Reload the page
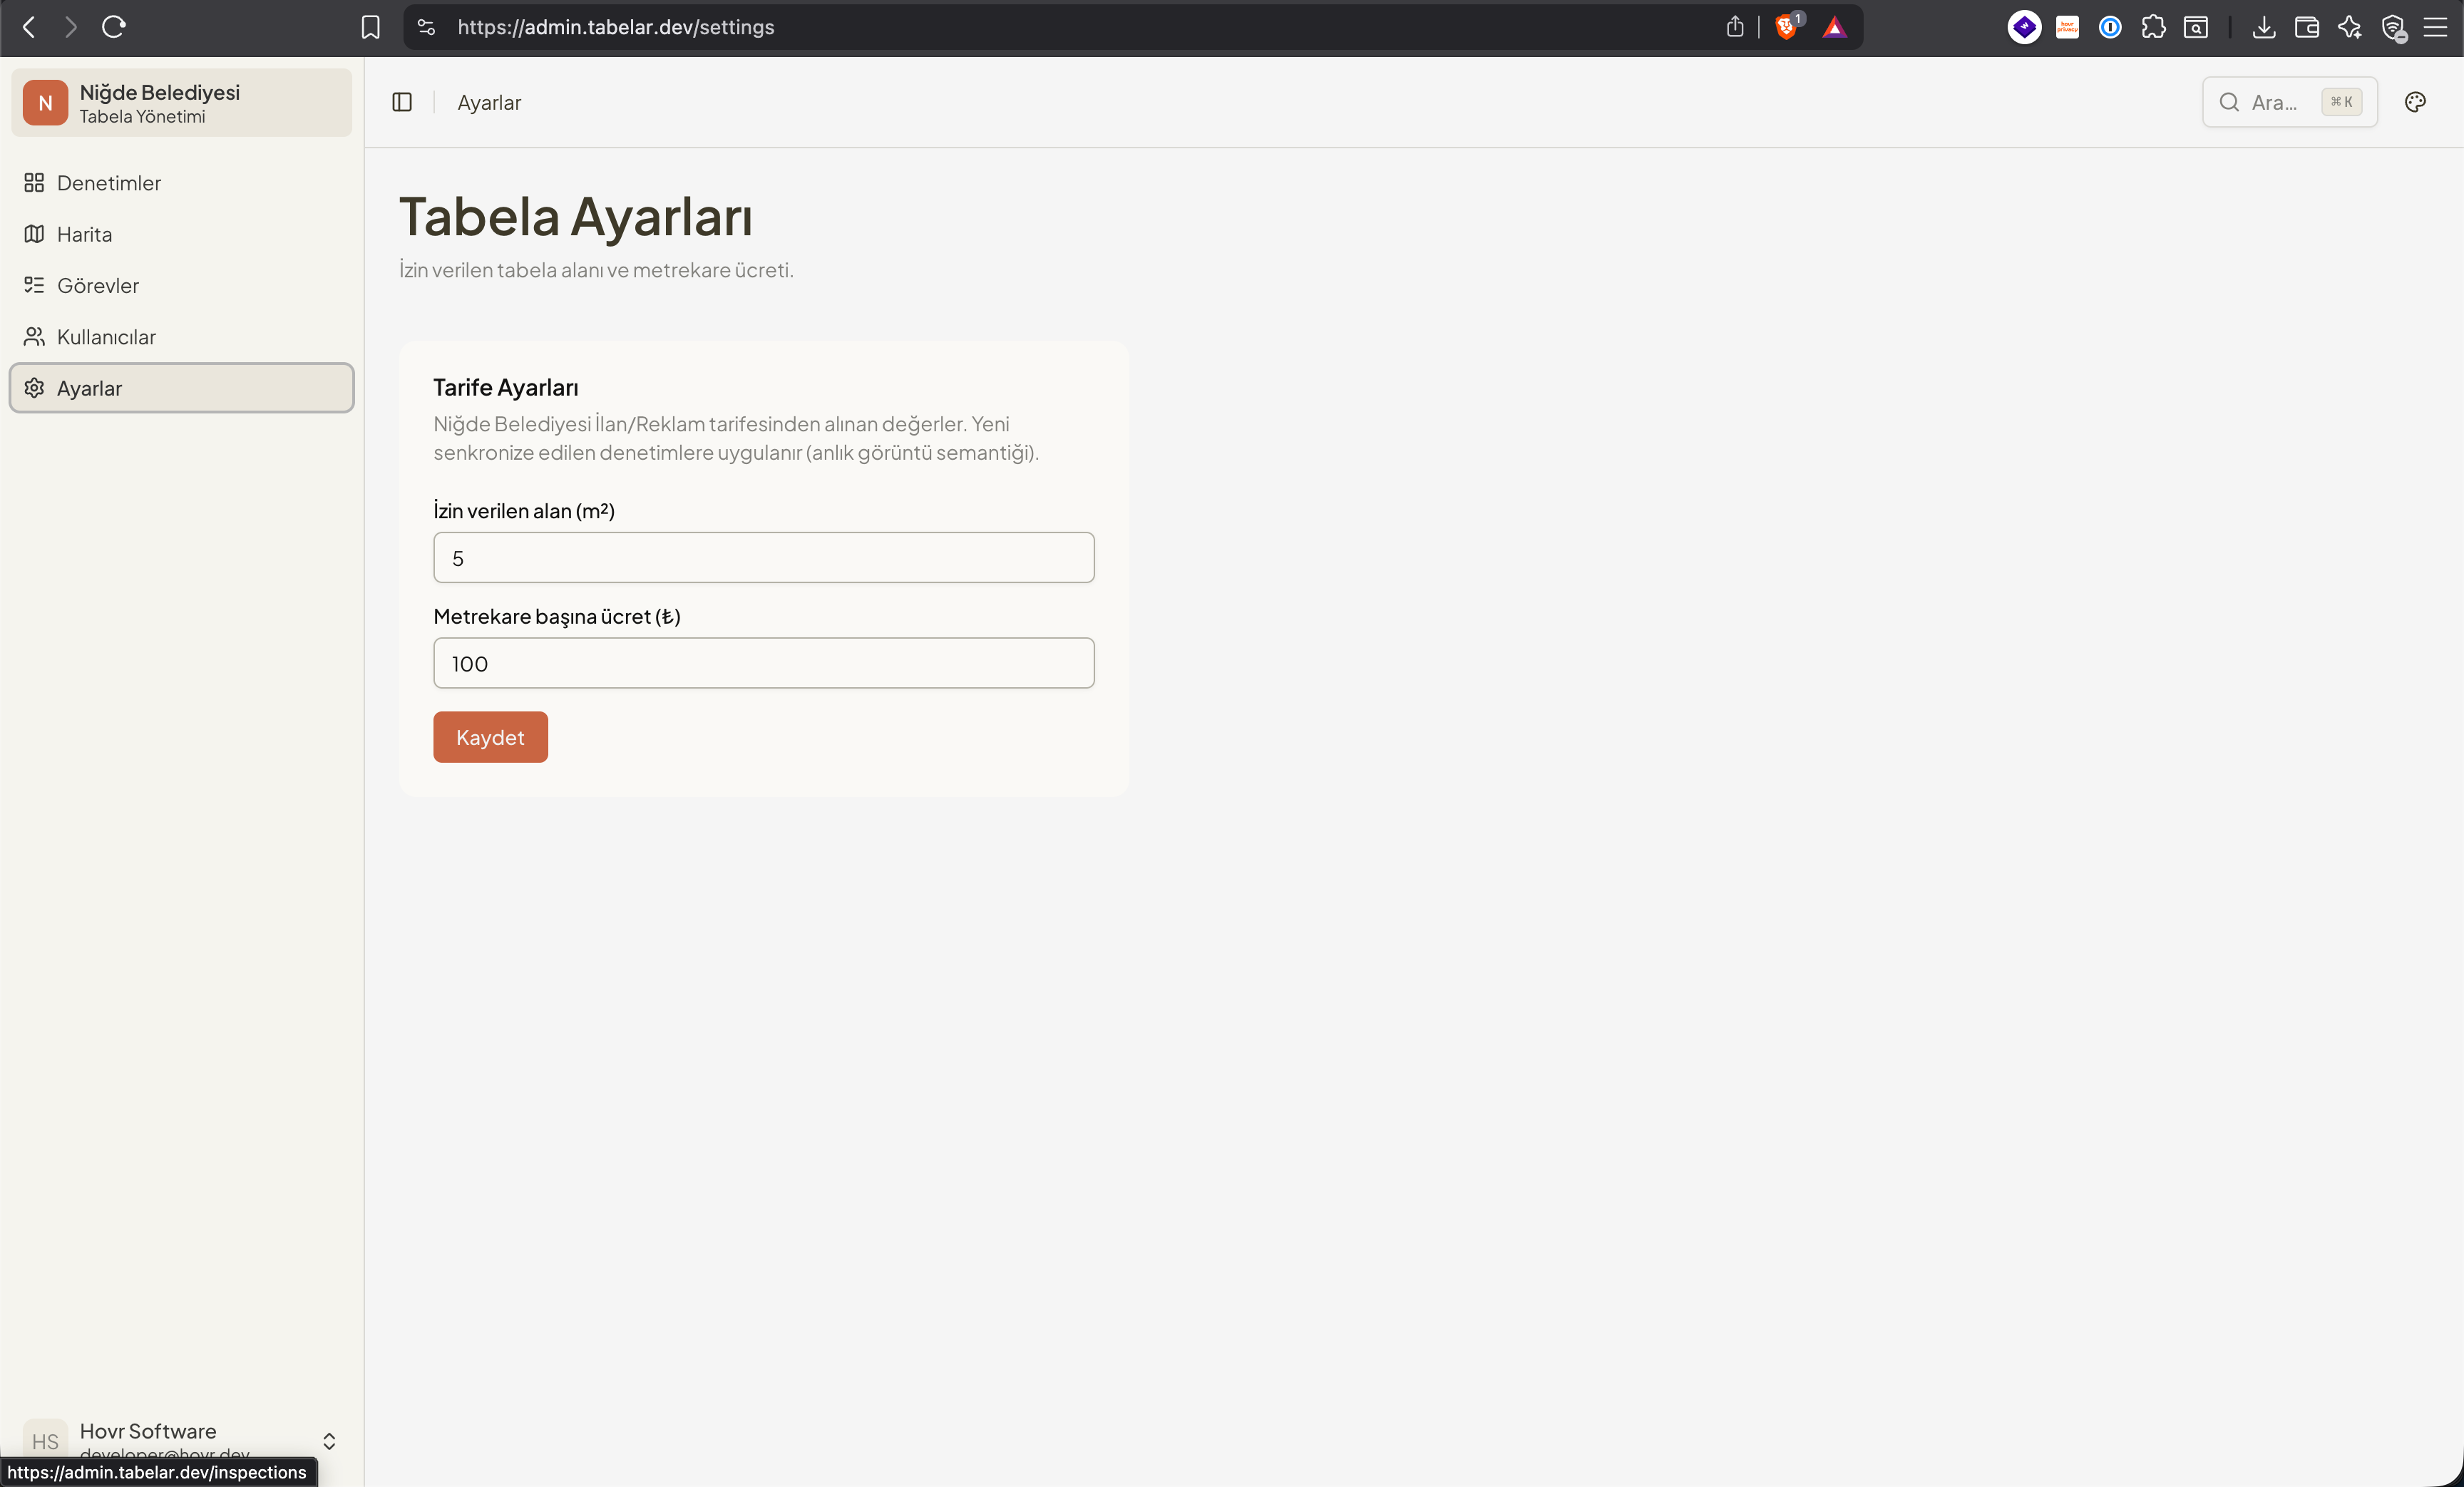This screenshot has height=1487, width=2464. click(114, 27)
